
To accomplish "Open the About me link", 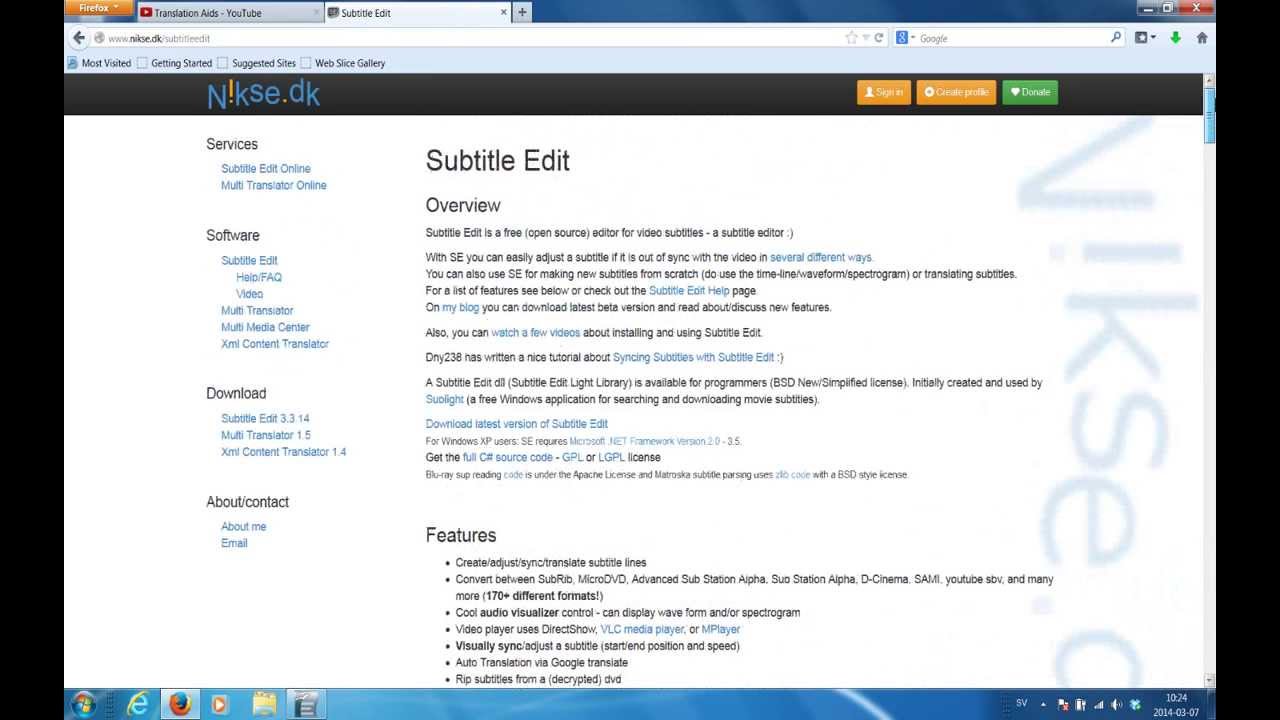I will (243, 527).
